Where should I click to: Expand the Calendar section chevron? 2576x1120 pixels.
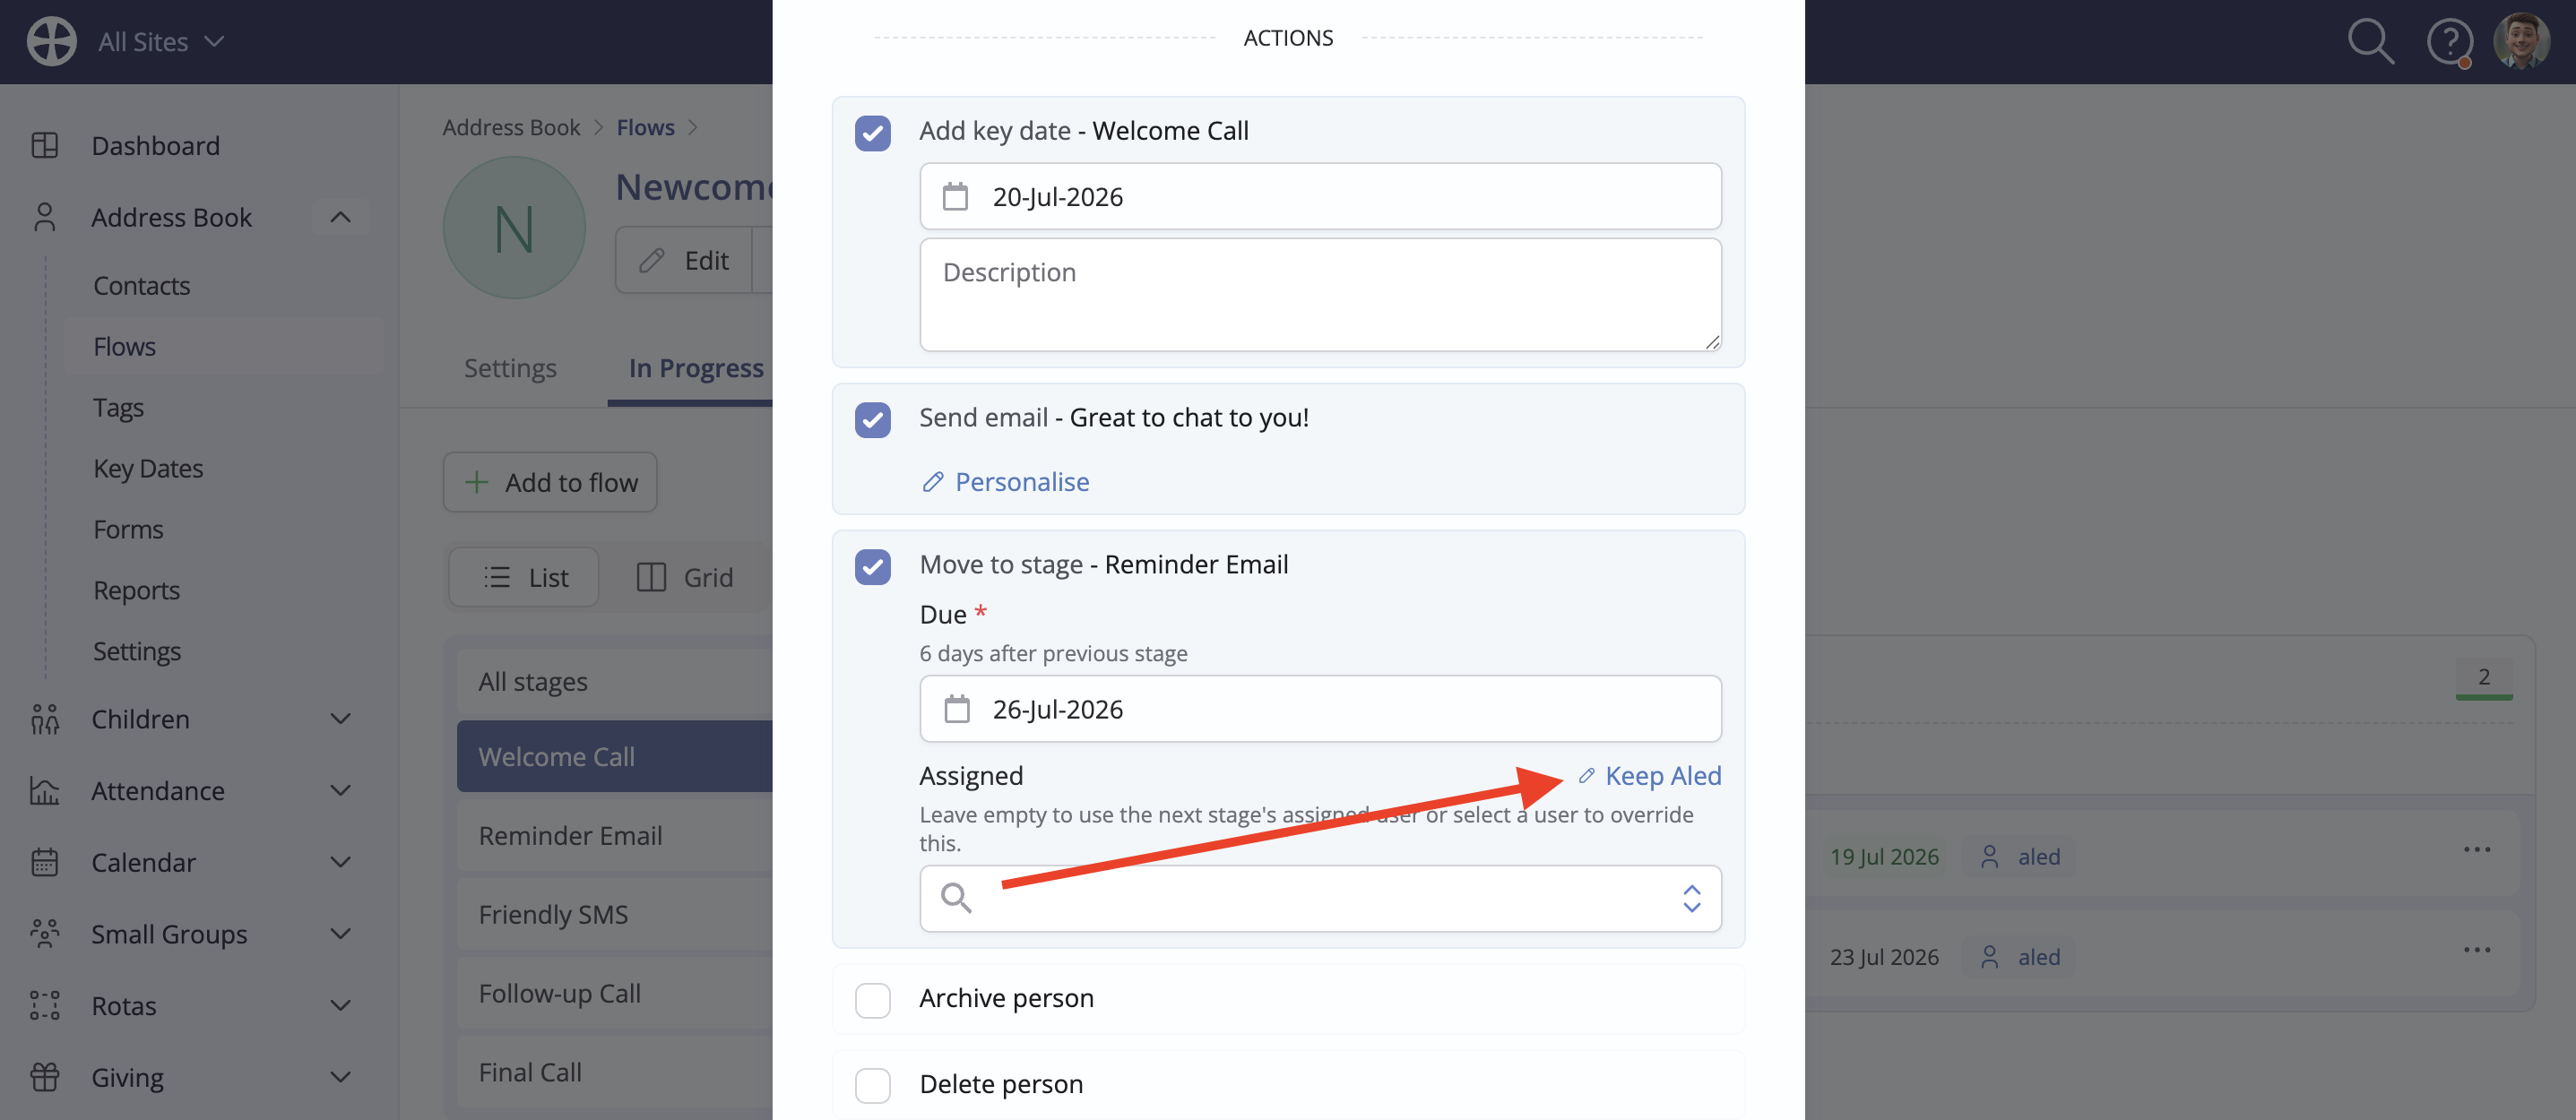340,862
